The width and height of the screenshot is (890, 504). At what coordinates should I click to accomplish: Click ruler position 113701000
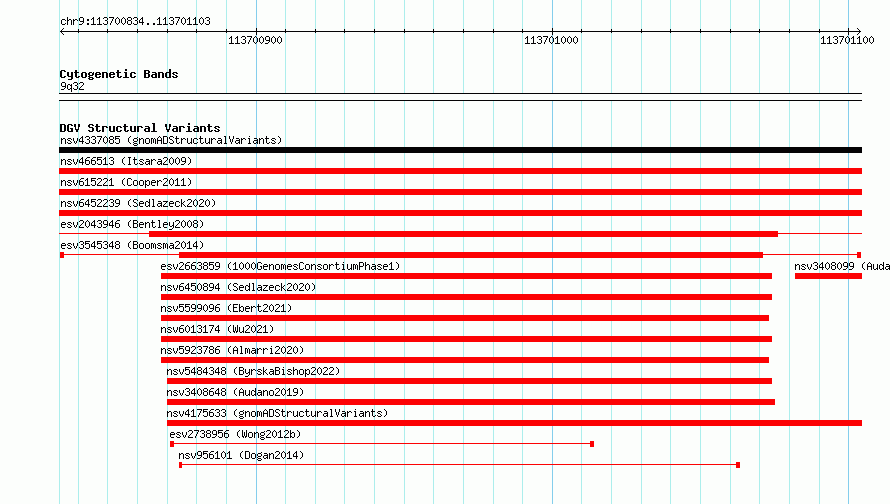551,40
